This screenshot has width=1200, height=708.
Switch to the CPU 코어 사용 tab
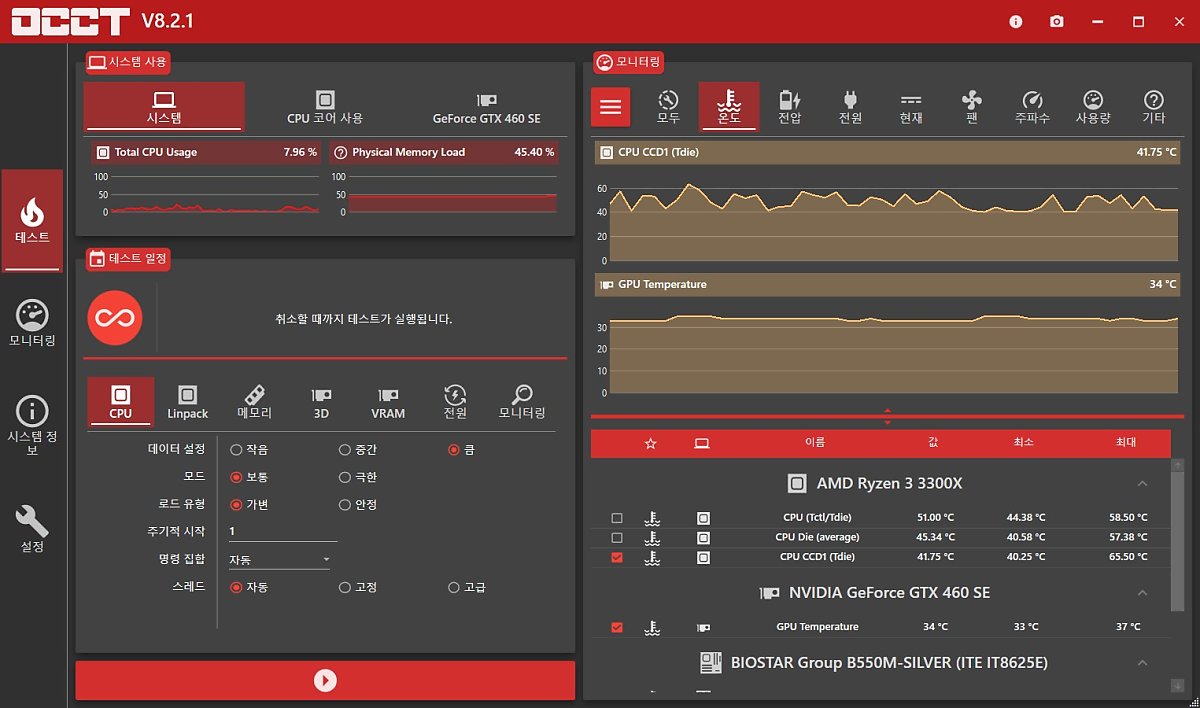tap(325, 107)
